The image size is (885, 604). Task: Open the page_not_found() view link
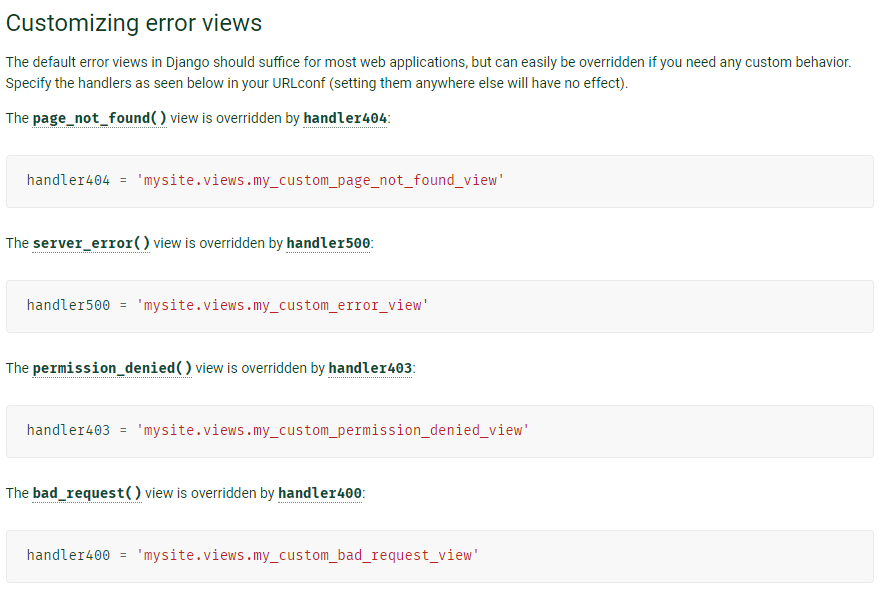pyautogui.click(x=99, y=118)
